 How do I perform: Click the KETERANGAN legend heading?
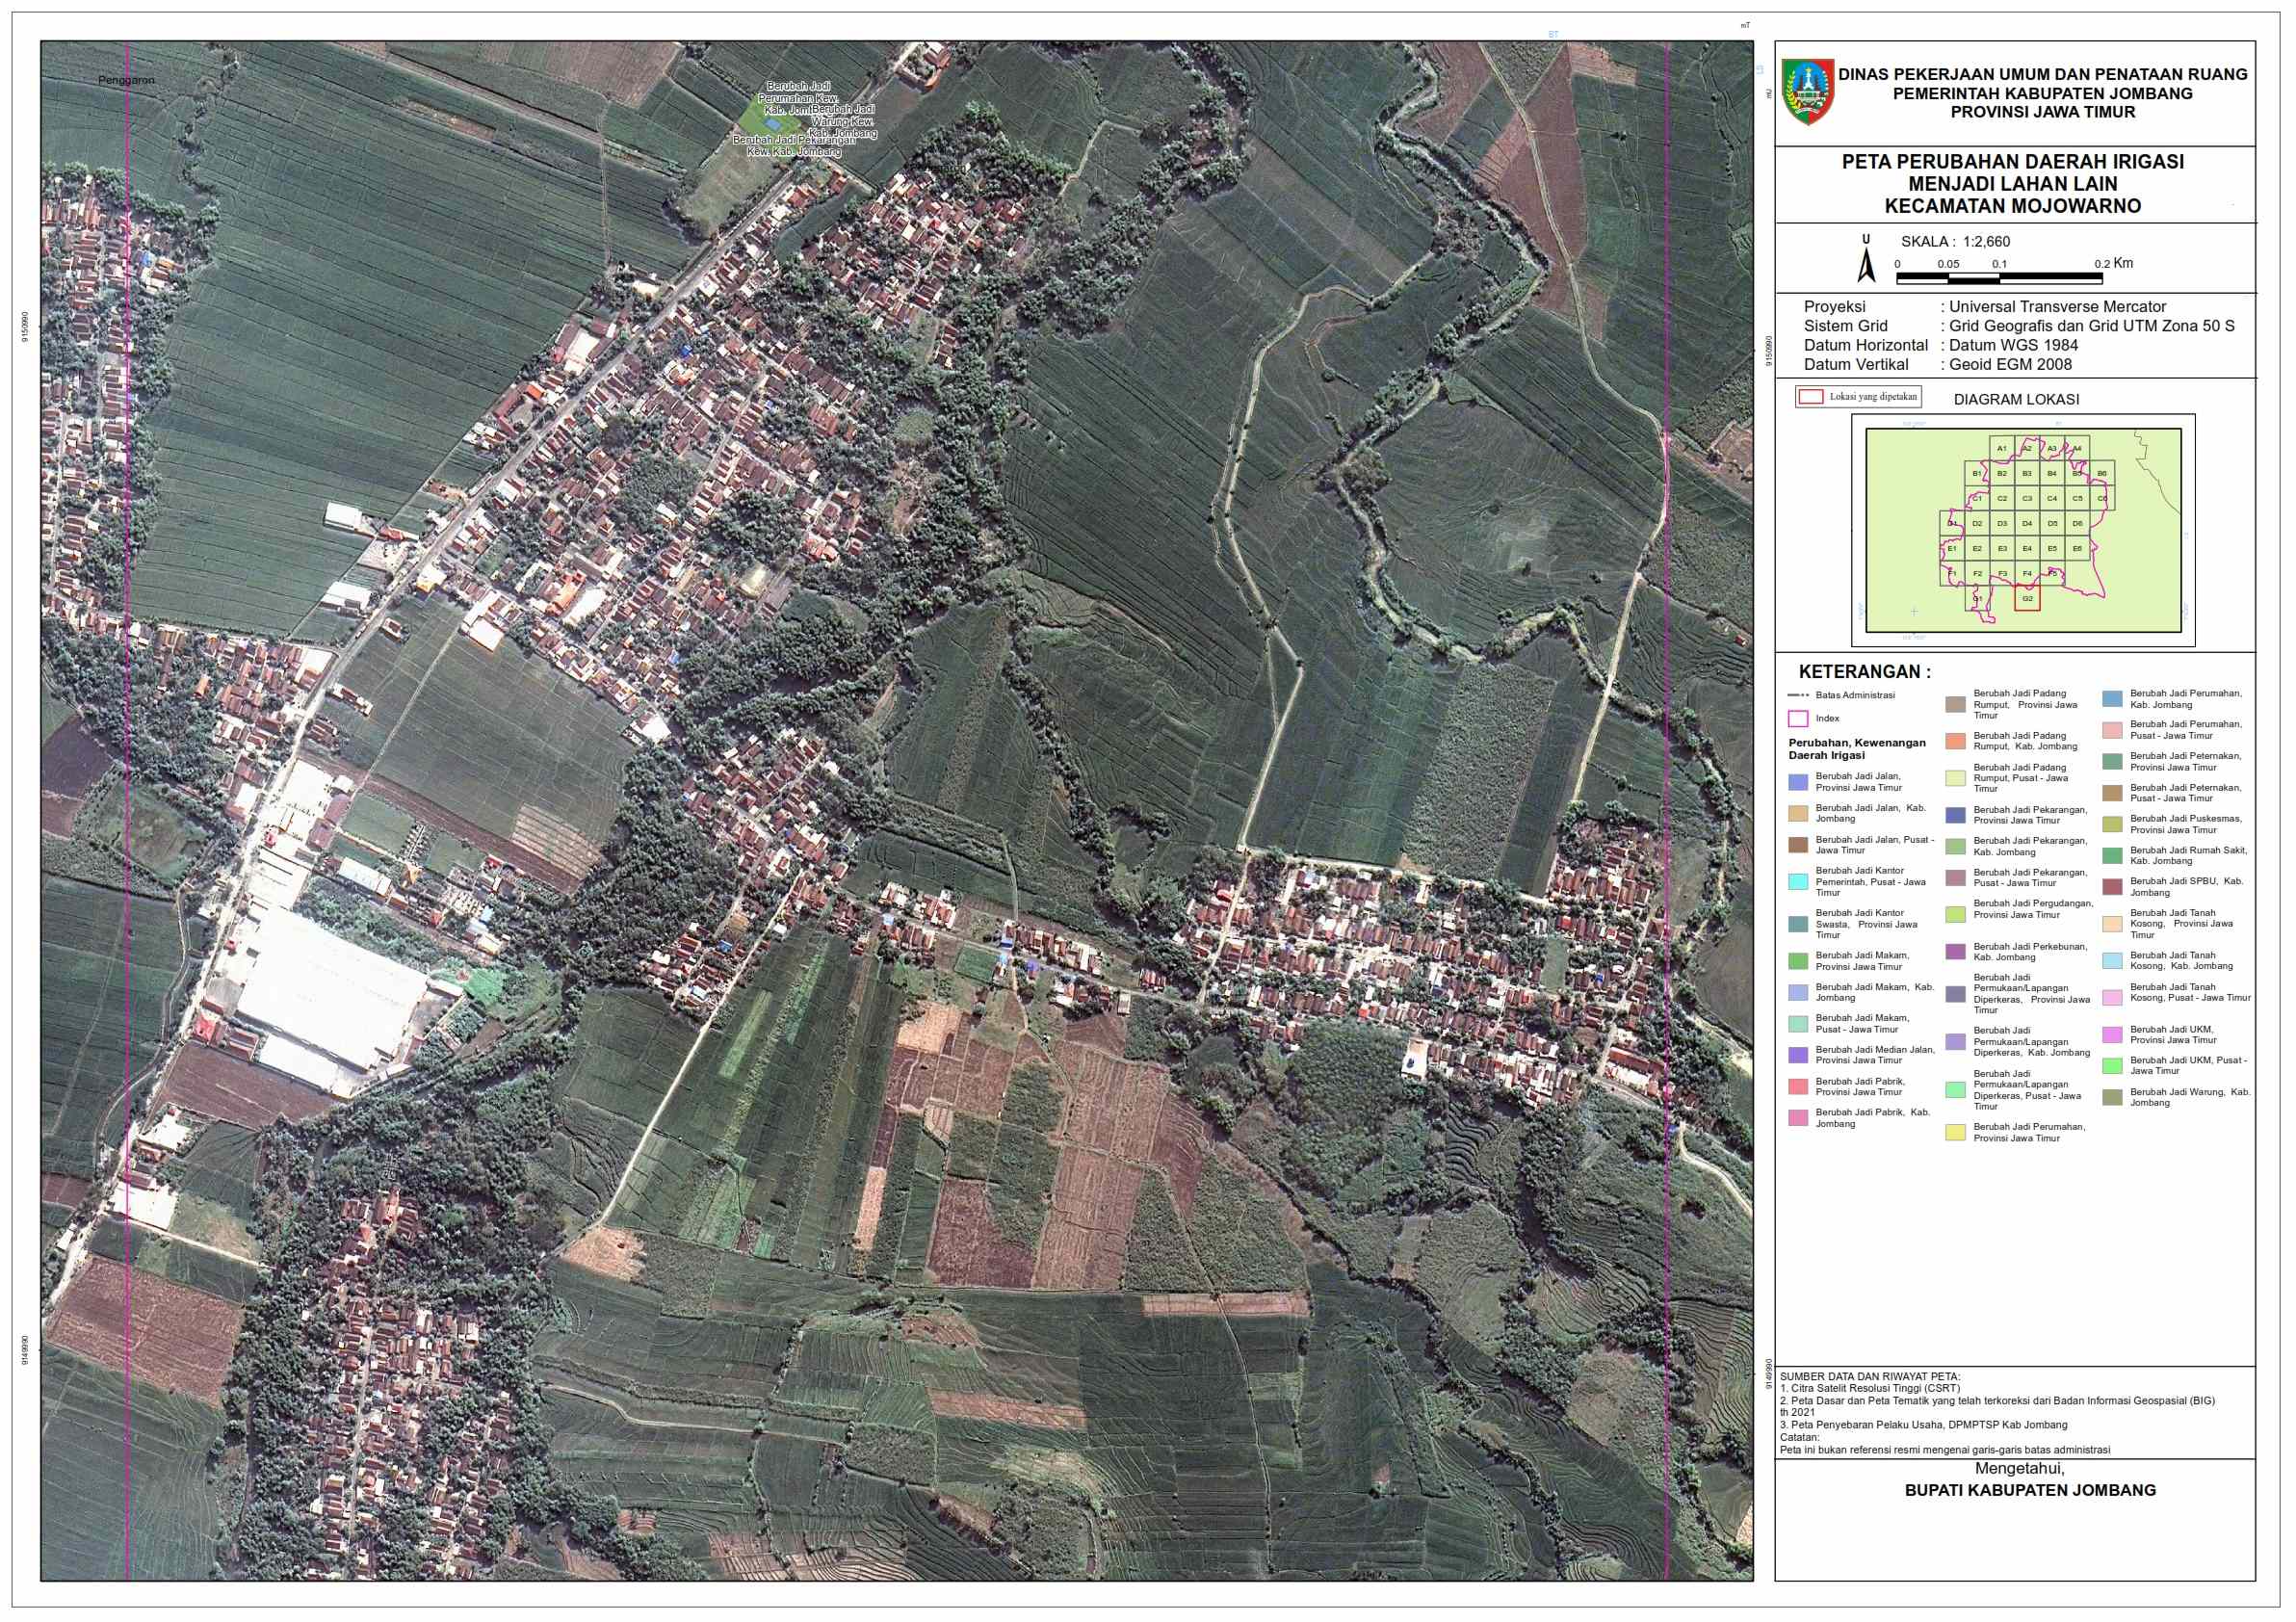pyautogui.click(x=1864, y=672)
